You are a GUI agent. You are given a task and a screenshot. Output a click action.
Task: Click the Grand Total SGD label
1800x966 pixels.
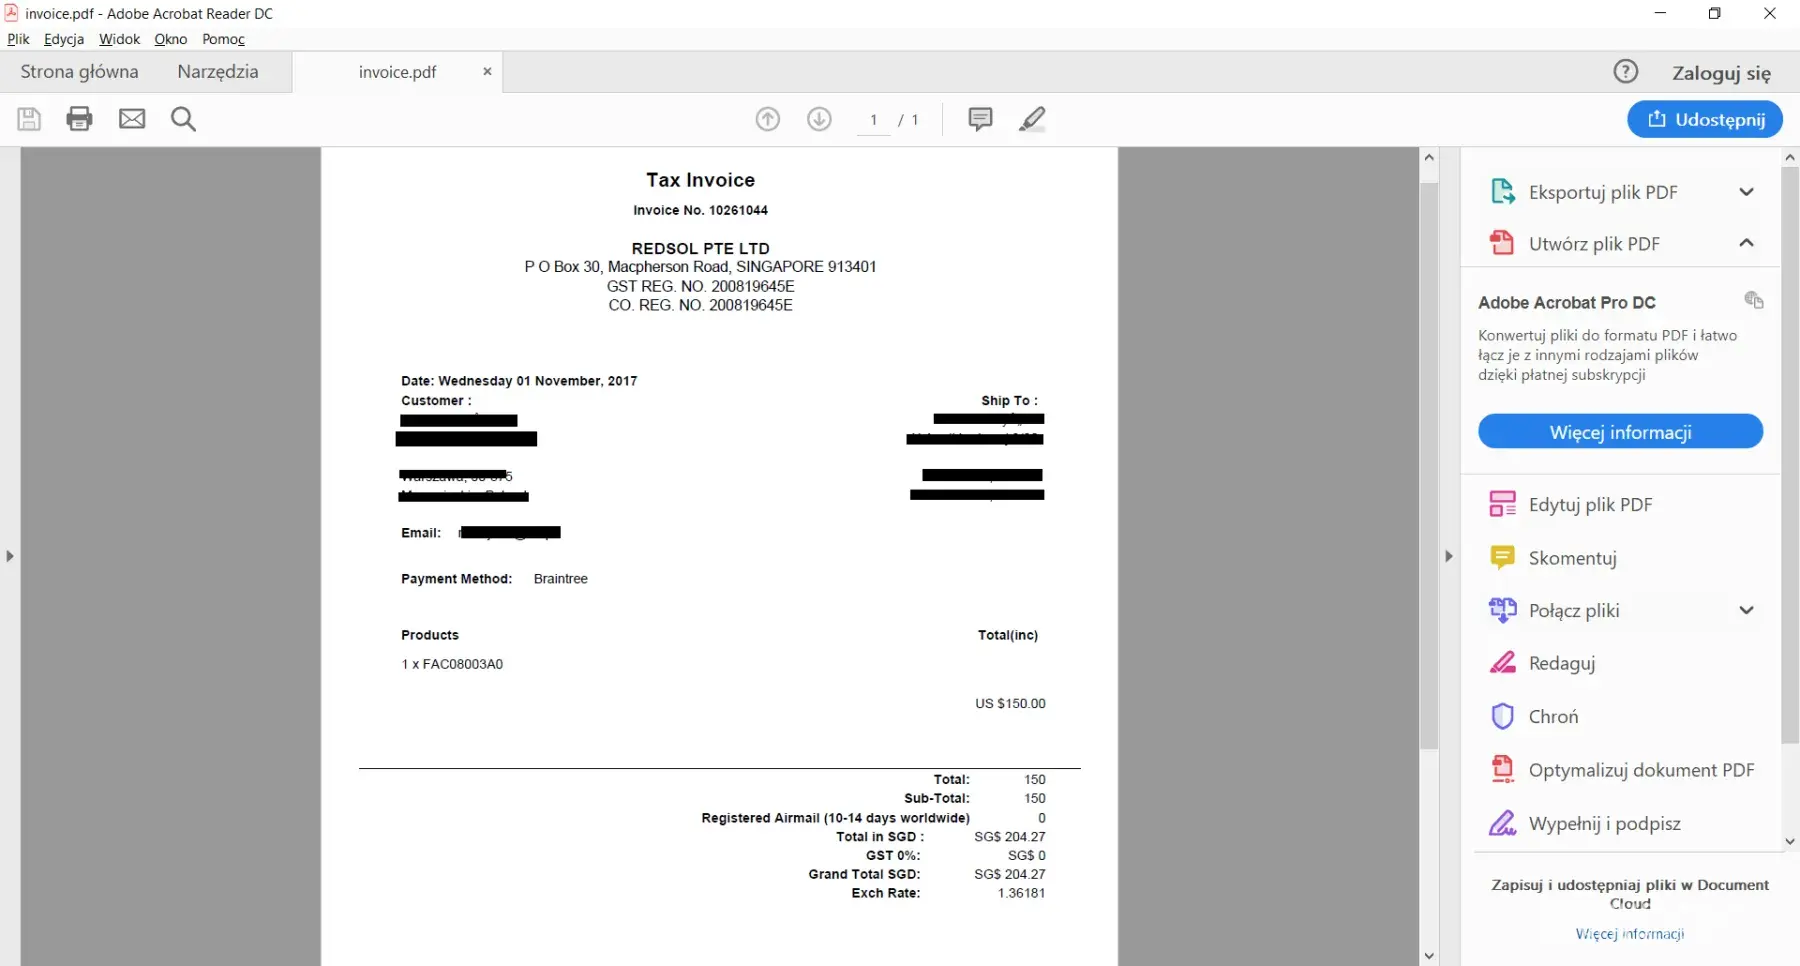(x=864, y=874)
